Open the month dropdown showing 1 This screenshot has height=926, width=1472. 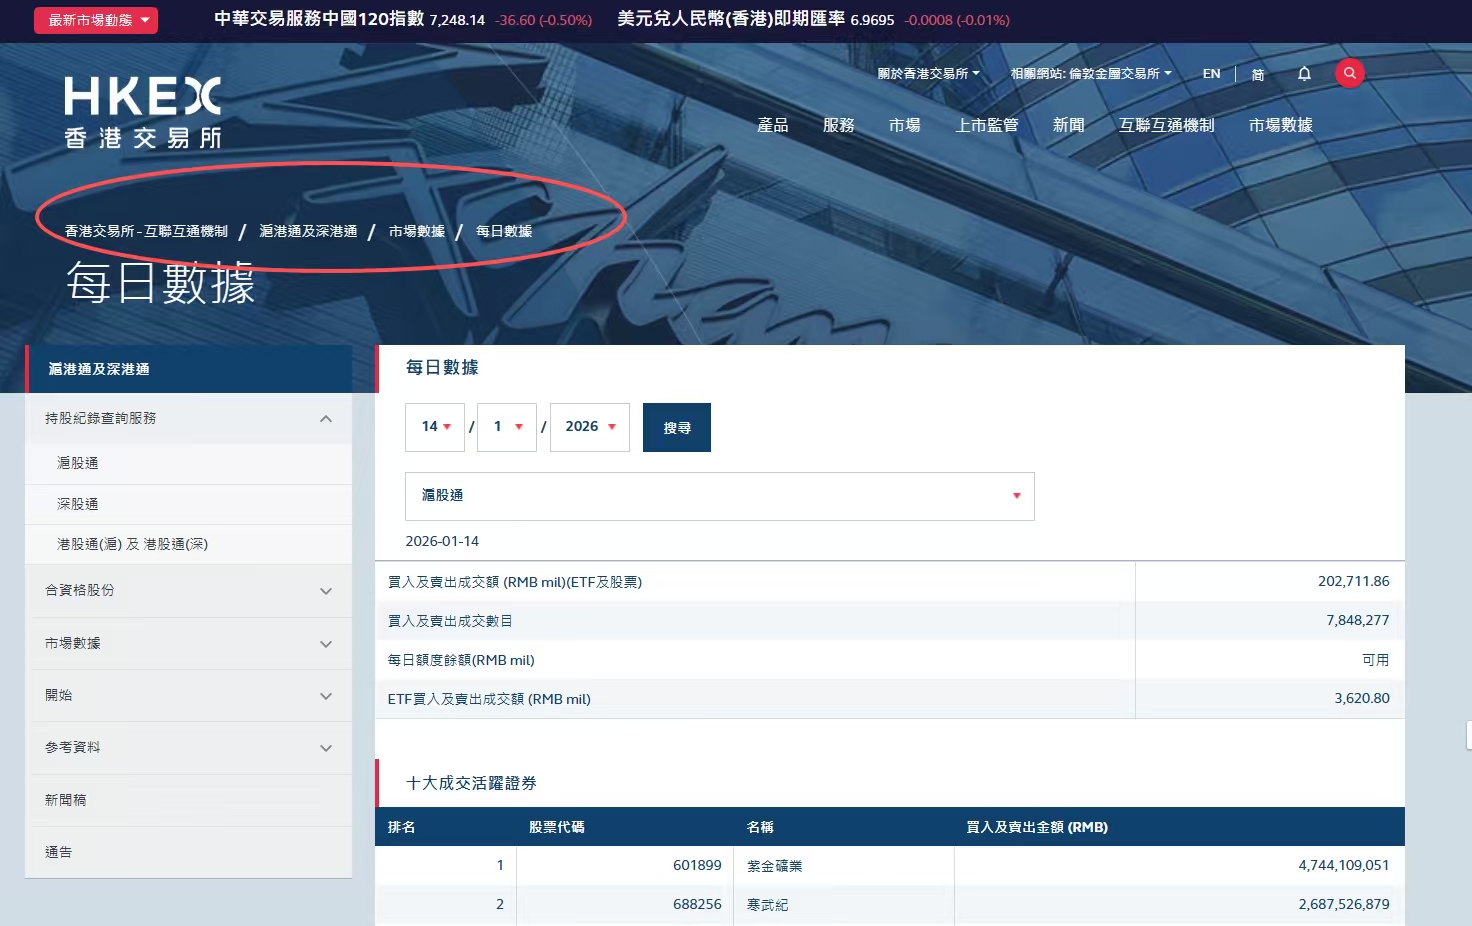coord(507,427)
